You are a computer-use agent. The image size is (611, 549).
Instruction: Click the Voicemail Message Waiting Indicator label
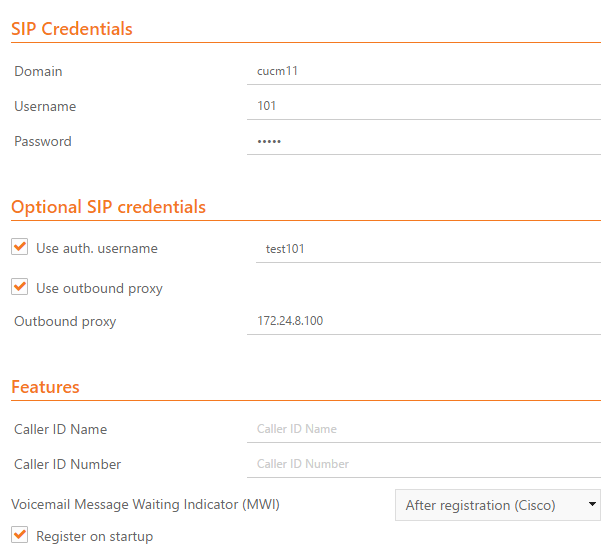pyautogui.click(x=145, y=504)
